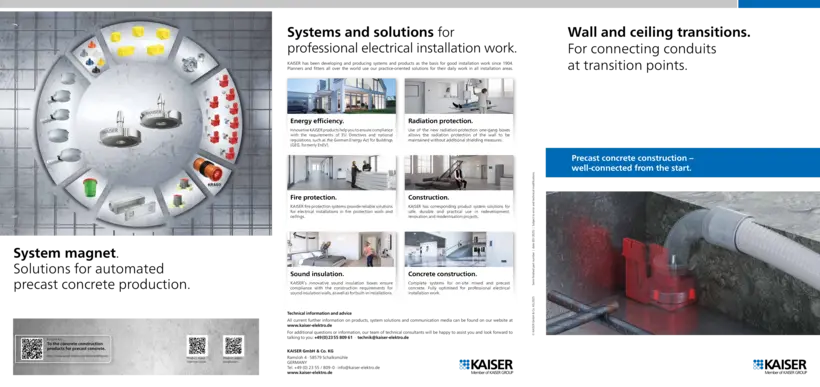Click the technik@kaiser-elektro.de email address

(383, 337)
